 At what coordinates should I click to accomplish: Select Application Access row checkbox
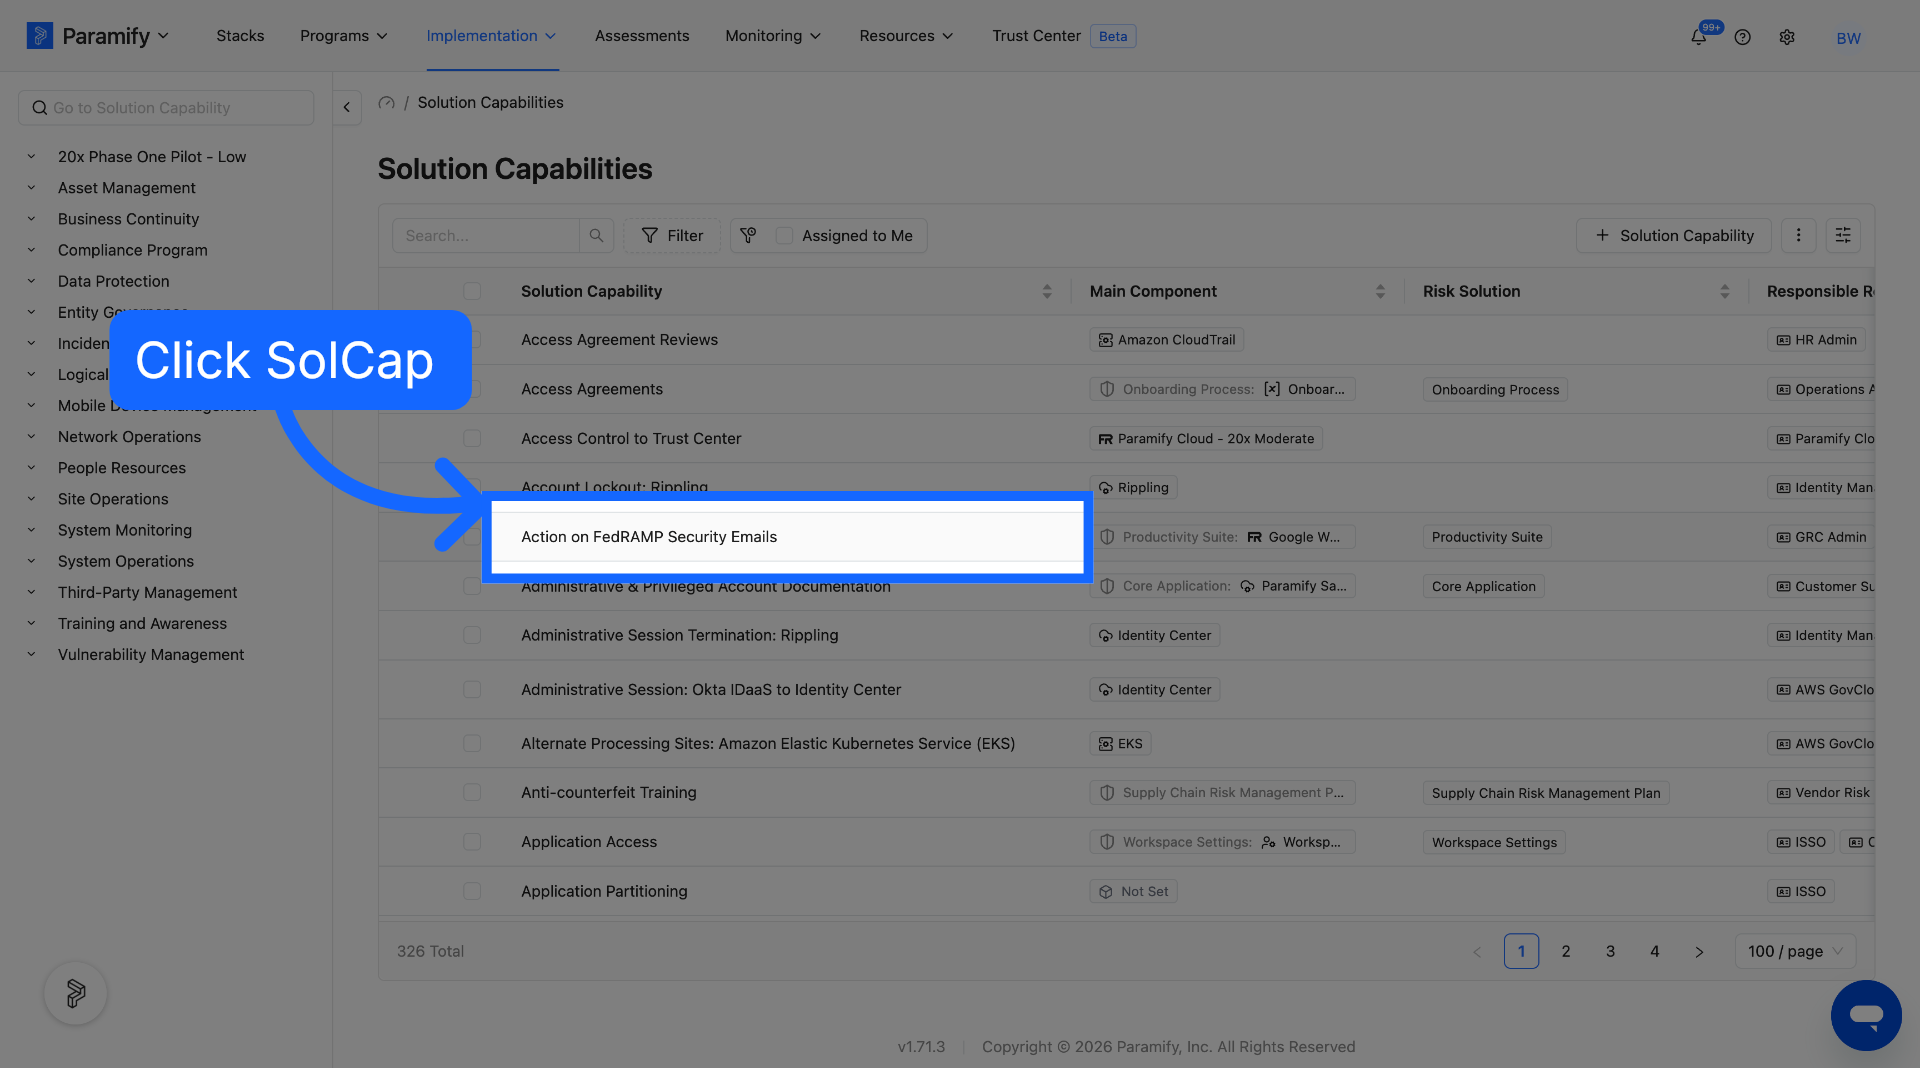coord(472,842)
